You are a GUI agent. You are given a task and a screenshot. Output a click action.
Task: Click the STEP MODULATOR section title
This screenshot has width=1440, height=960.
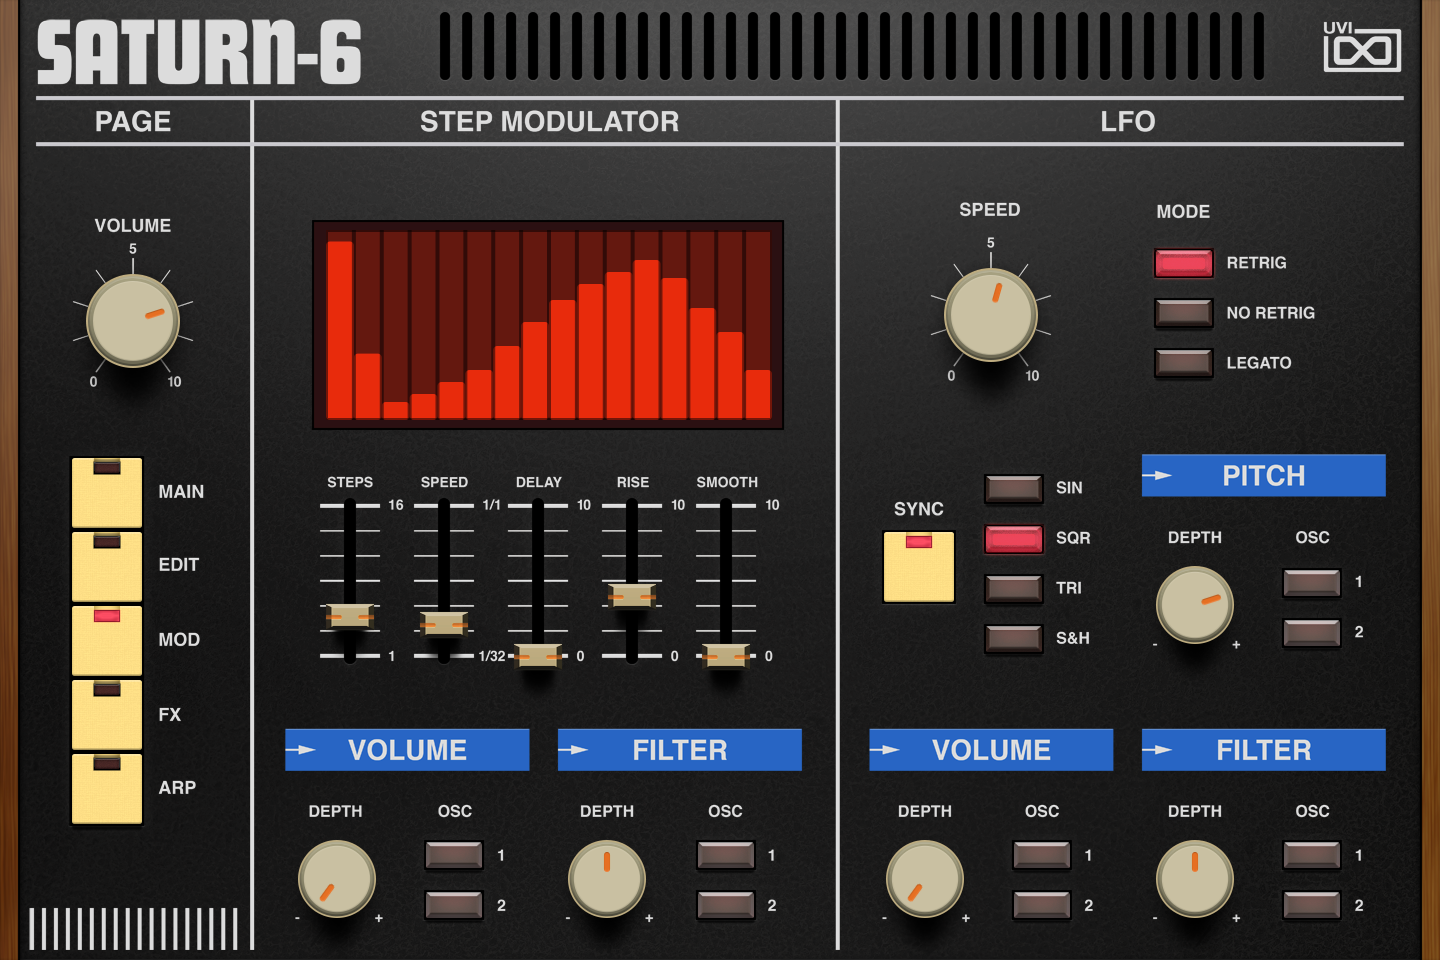point(549,122)
